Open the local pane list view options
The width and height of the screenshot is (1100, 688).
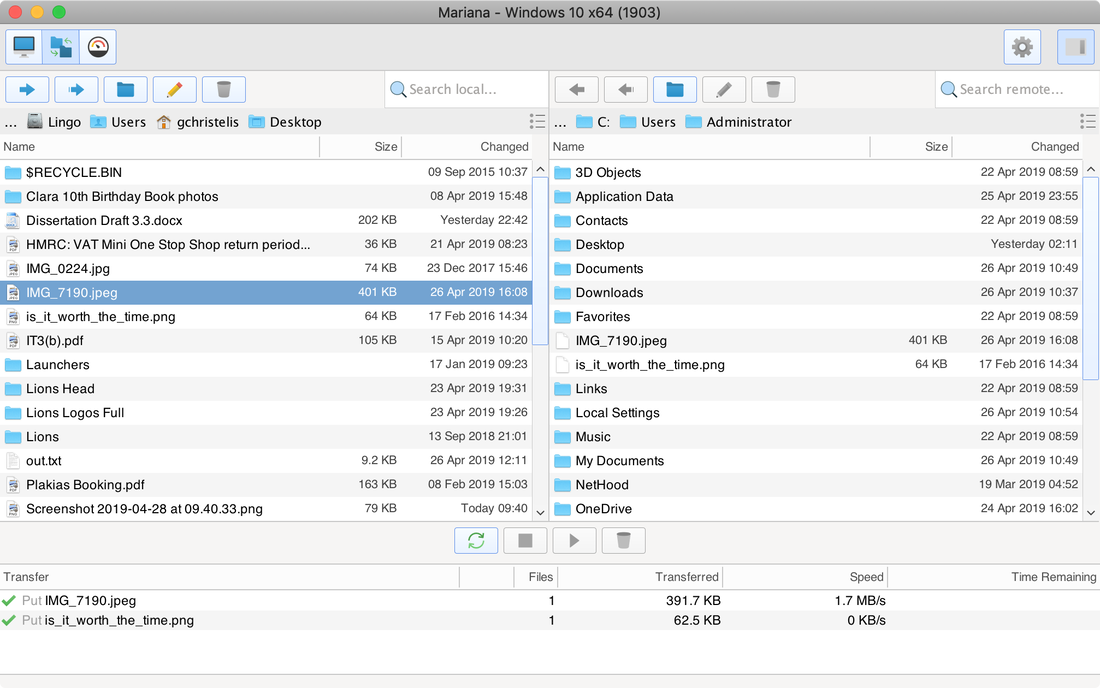(537, 121)
